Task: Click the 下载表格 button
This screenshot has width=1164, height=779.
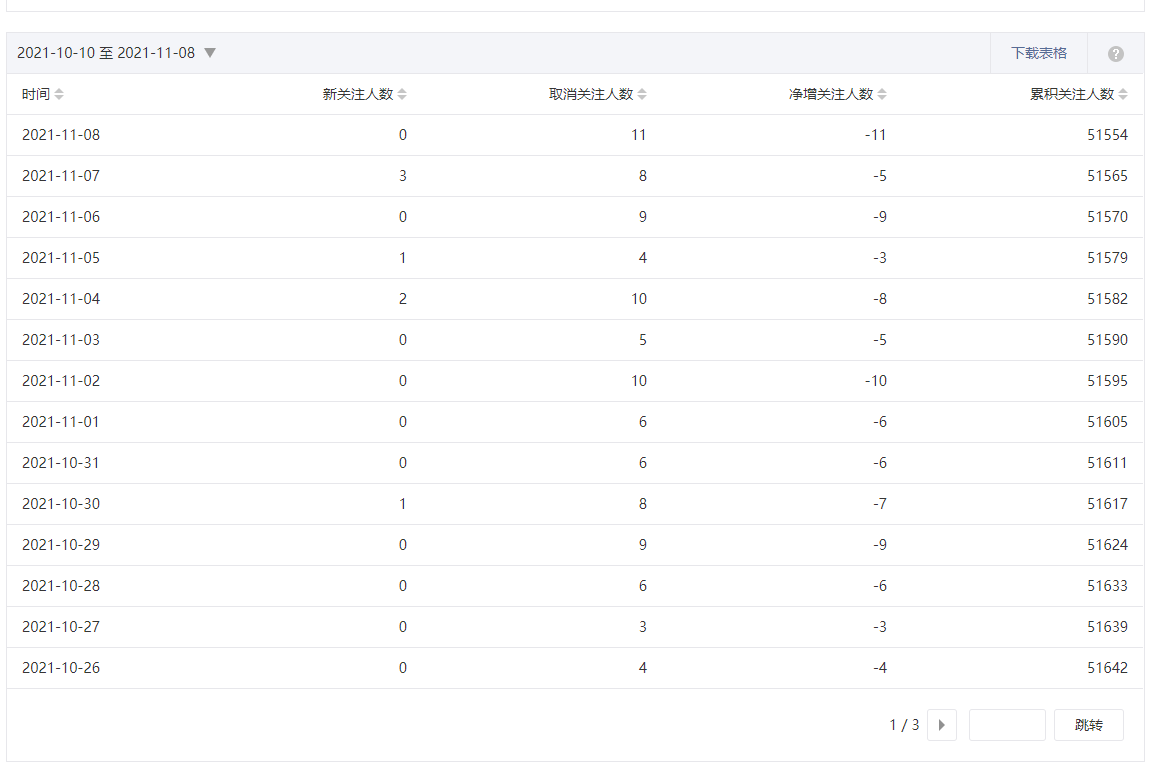Action: (1038, 53)
